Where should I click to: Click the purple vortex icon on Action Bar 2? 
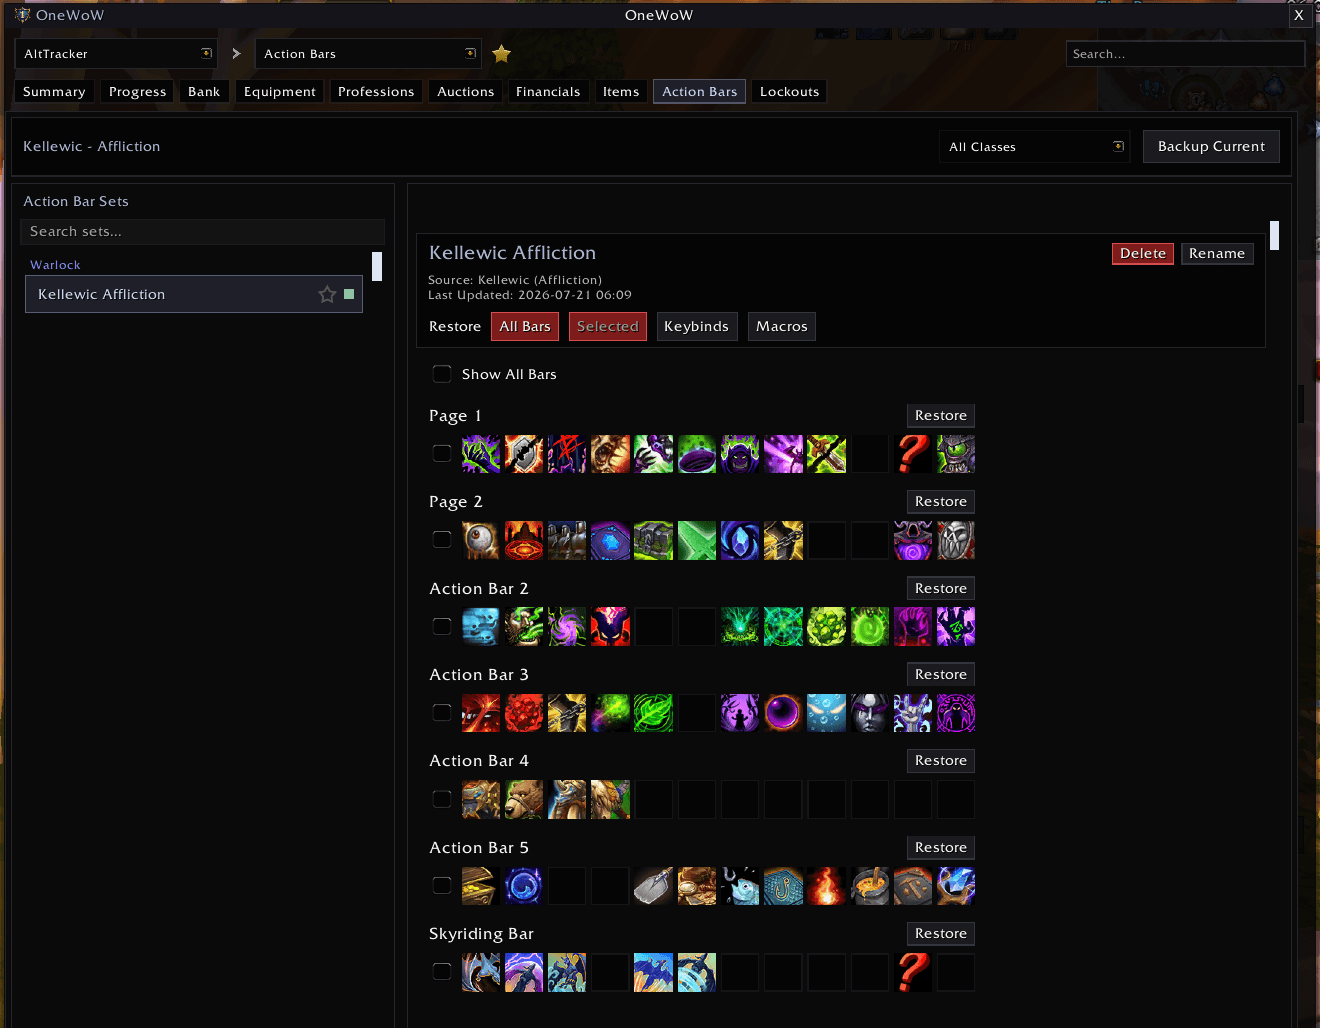coord(567,627)
